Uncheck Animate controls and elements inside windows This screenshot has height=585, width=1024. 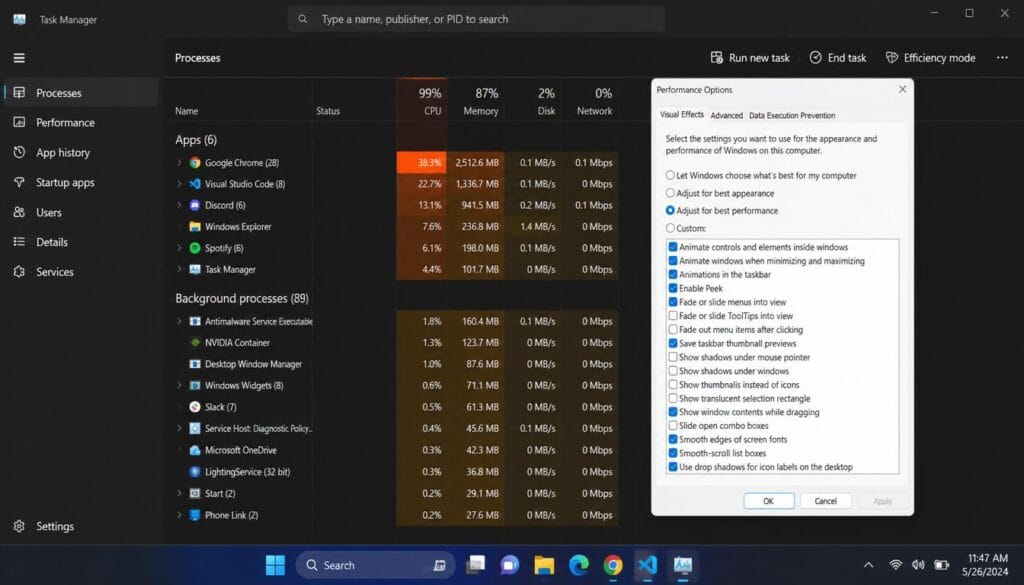673,247
